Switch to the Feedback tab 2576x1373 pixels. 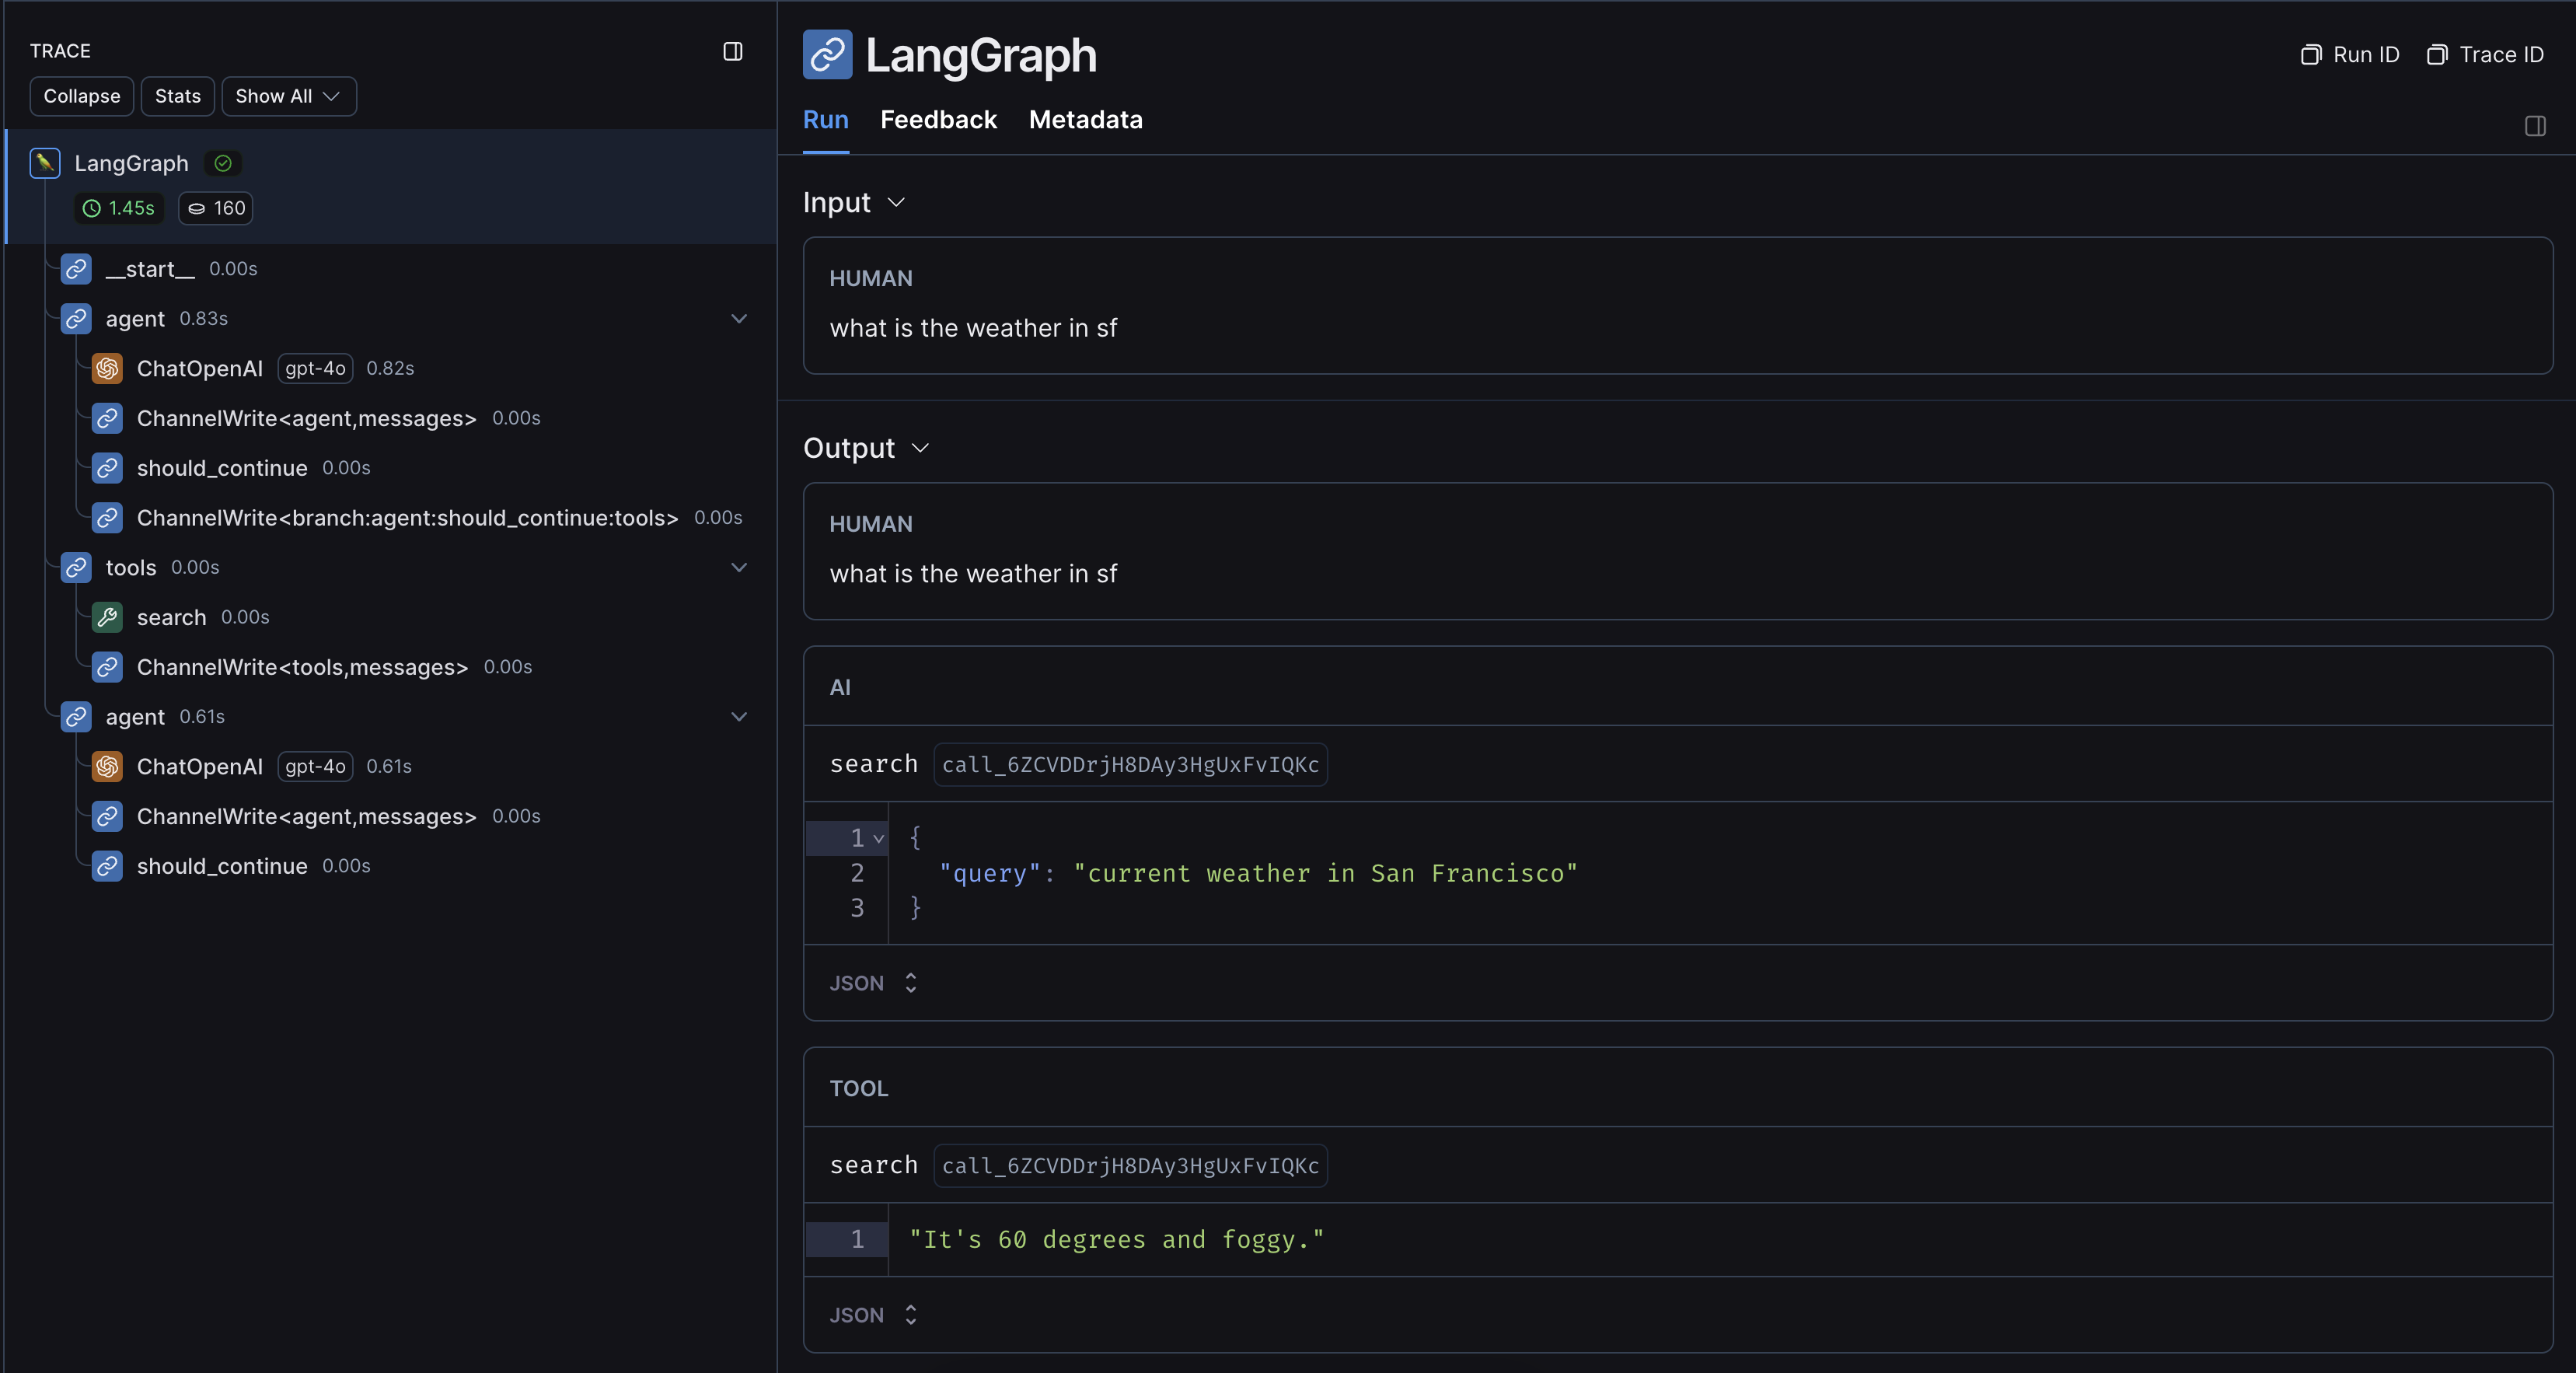938,120
